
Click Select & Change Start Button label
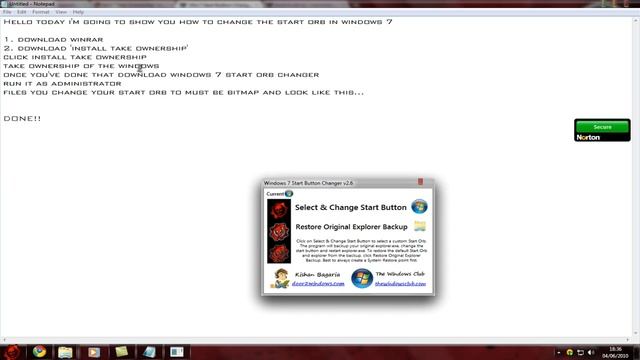(351, 207)
